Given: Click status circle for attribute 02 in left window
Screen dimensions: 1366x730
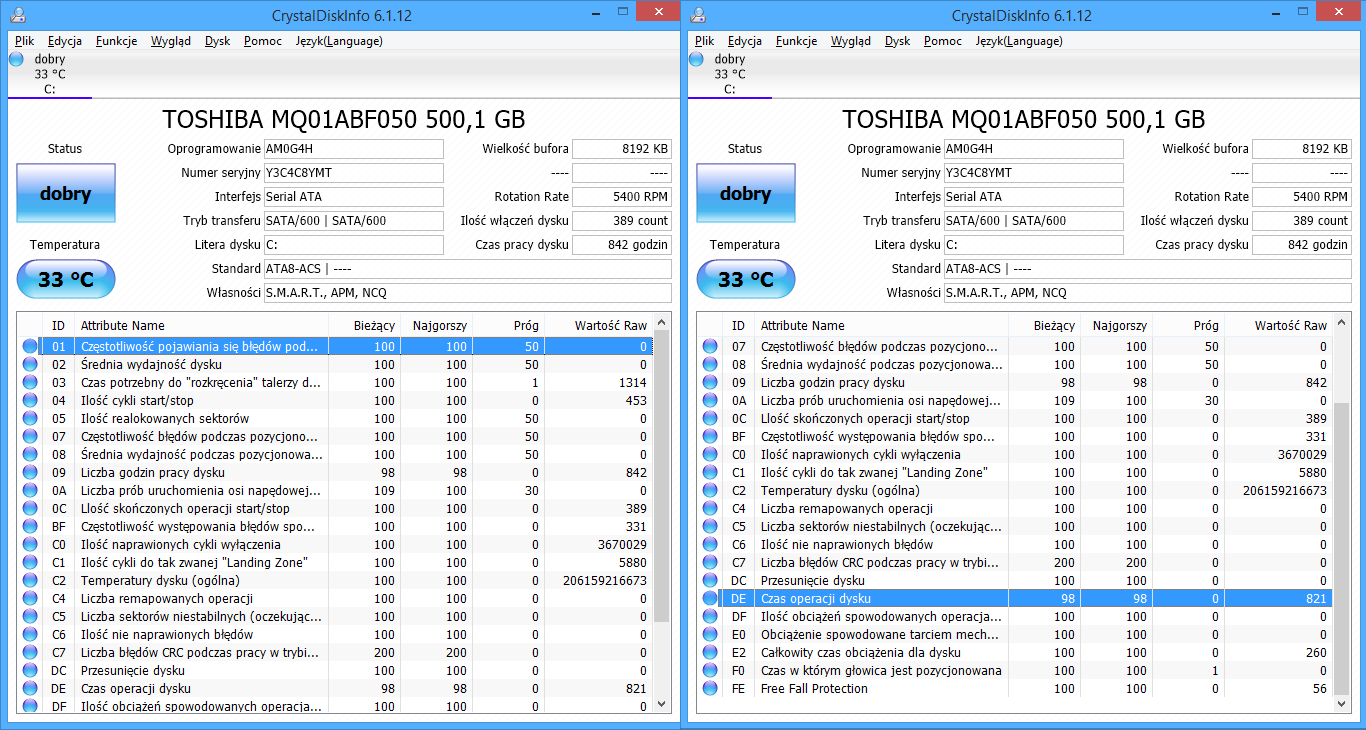Looking at the screenshot, I should tap(31, 365).
